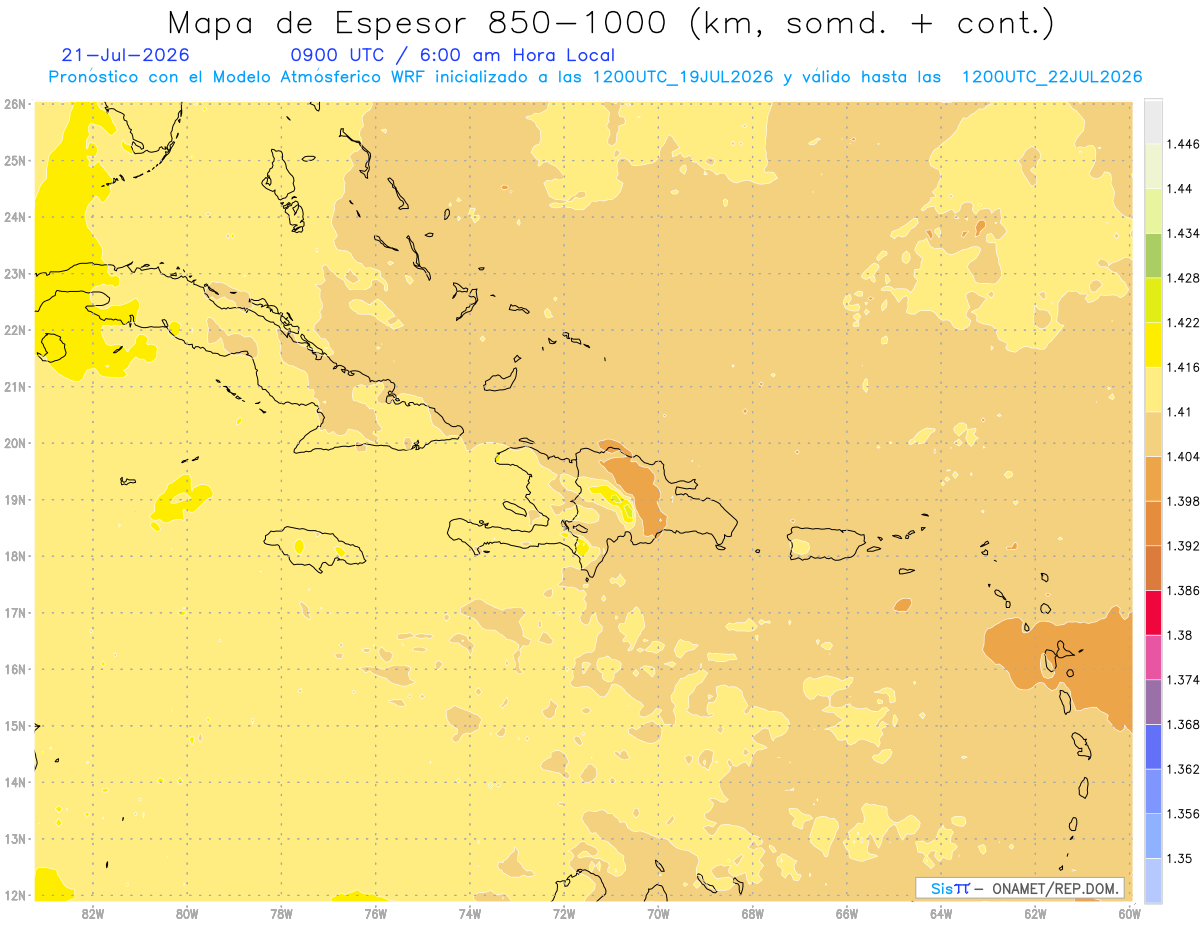Screen dimensions: 1200x927
Task: Click the 80W longitude axis label
Action: (187, 912)
